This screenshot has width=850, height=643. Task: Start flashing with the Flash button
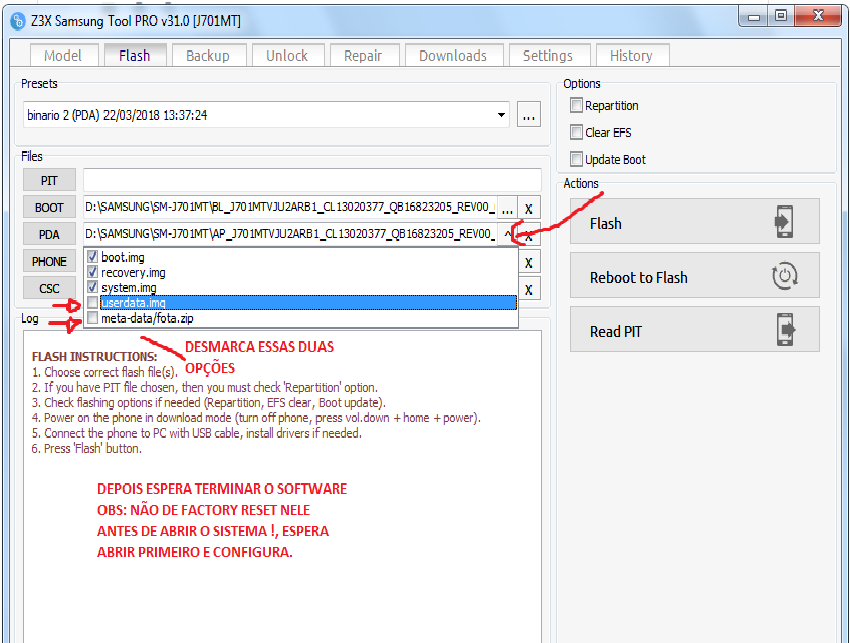pos(694,221)
